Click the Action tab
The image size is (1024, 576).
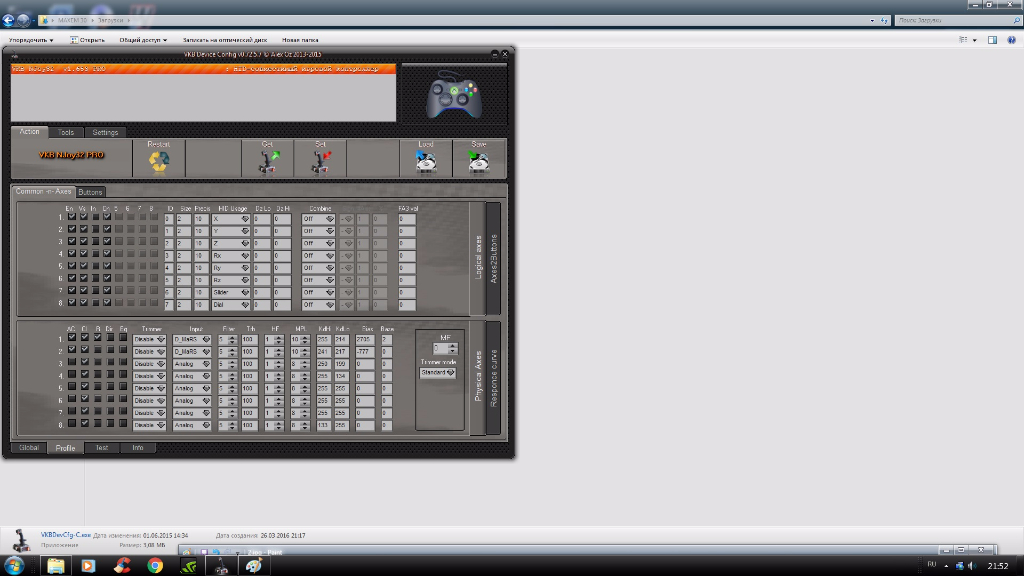(x=29, y=132)
